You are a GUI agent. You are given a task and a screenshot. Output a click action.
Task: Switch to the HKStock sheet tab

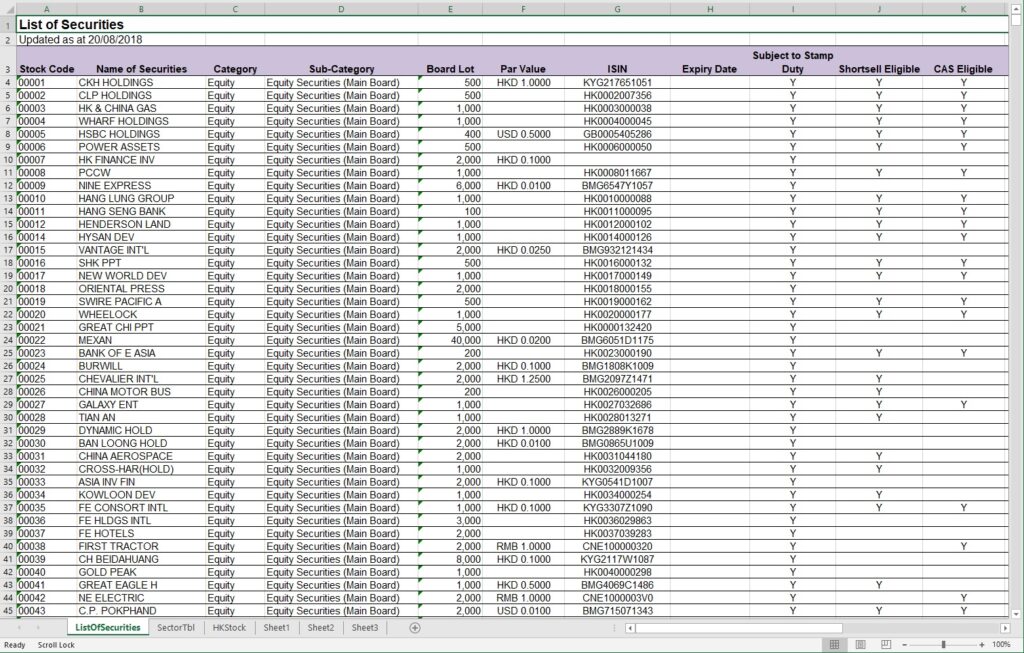(229, 628)
